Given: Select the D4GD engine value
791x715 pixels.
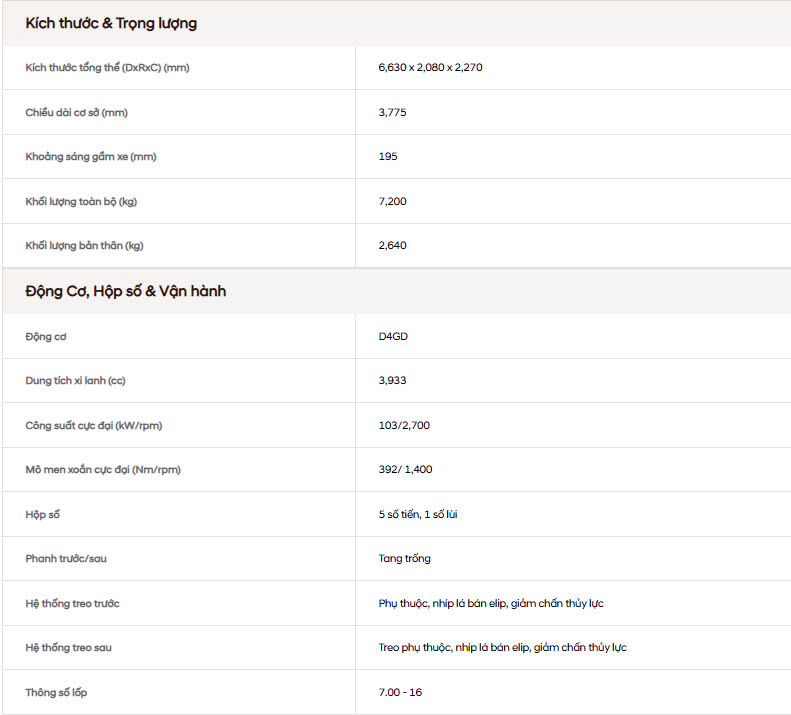Looking at the screenshot, I should click(x=393, y=336).
